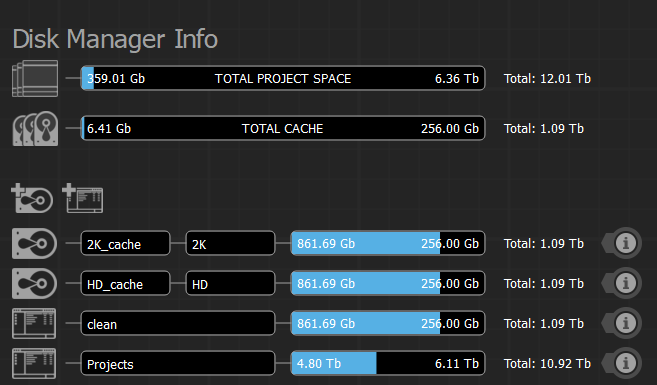
Task: Click the Total Cache hard drives icon
Action: point(35,129)
